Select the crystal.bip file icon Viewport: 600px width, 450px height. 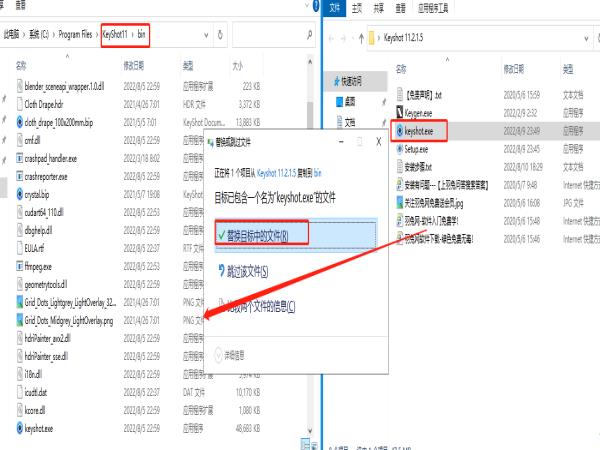(x=20, y=194)
